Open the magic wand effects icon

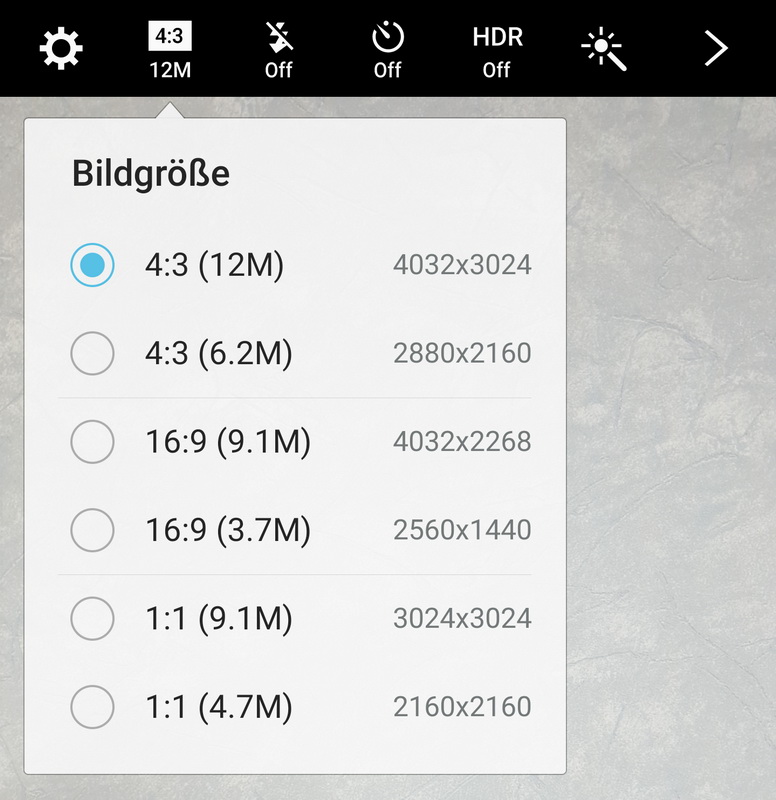606,49
